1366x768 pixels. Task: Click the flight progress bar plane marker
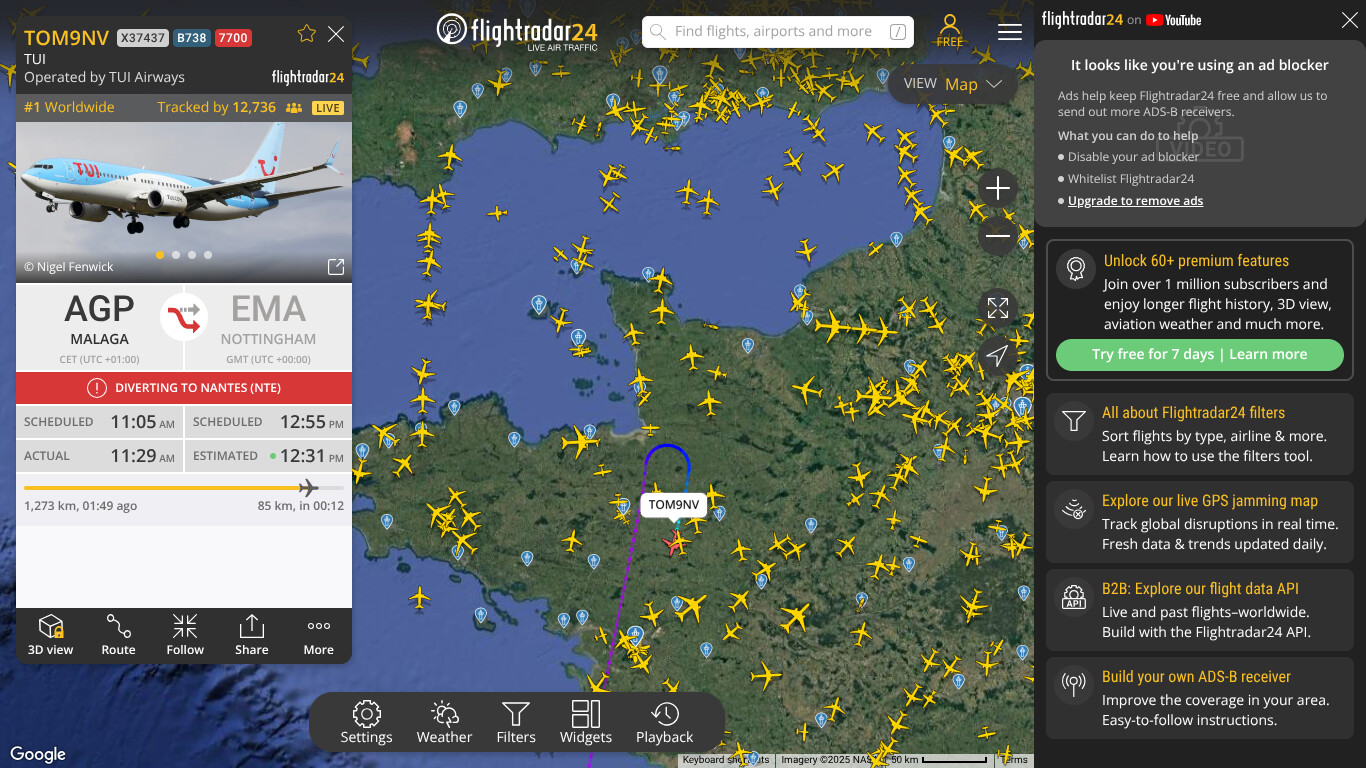308,488
